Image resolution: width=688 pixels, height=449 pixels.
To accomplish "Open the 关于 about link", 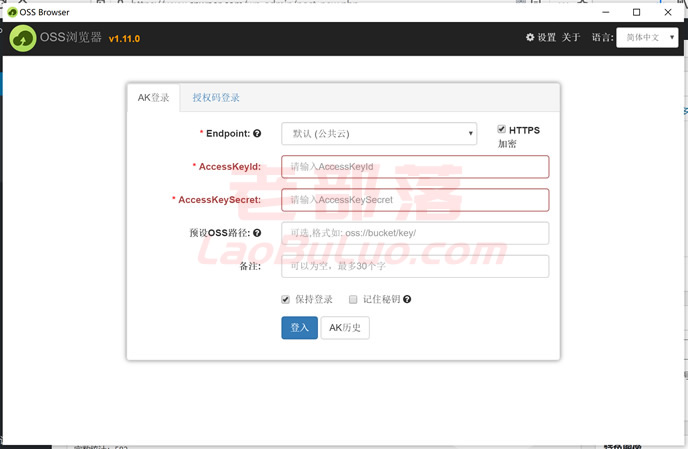I will 571,37.
